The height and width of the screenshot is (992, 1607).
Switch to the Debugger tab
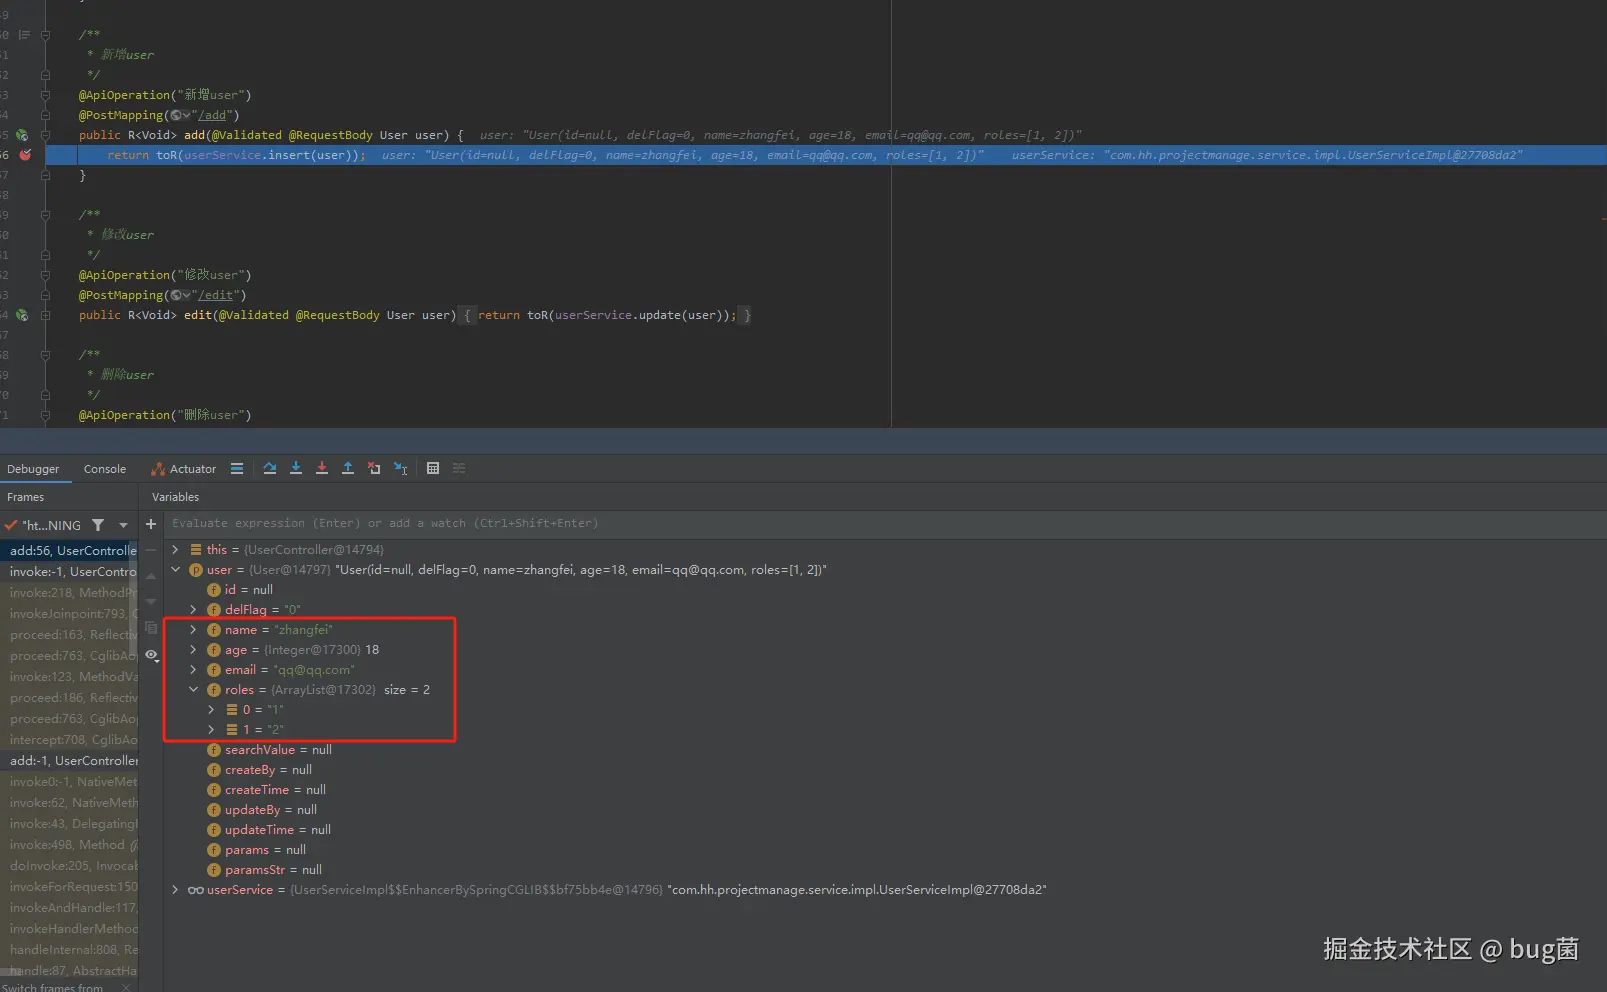[x=33, y=469]
